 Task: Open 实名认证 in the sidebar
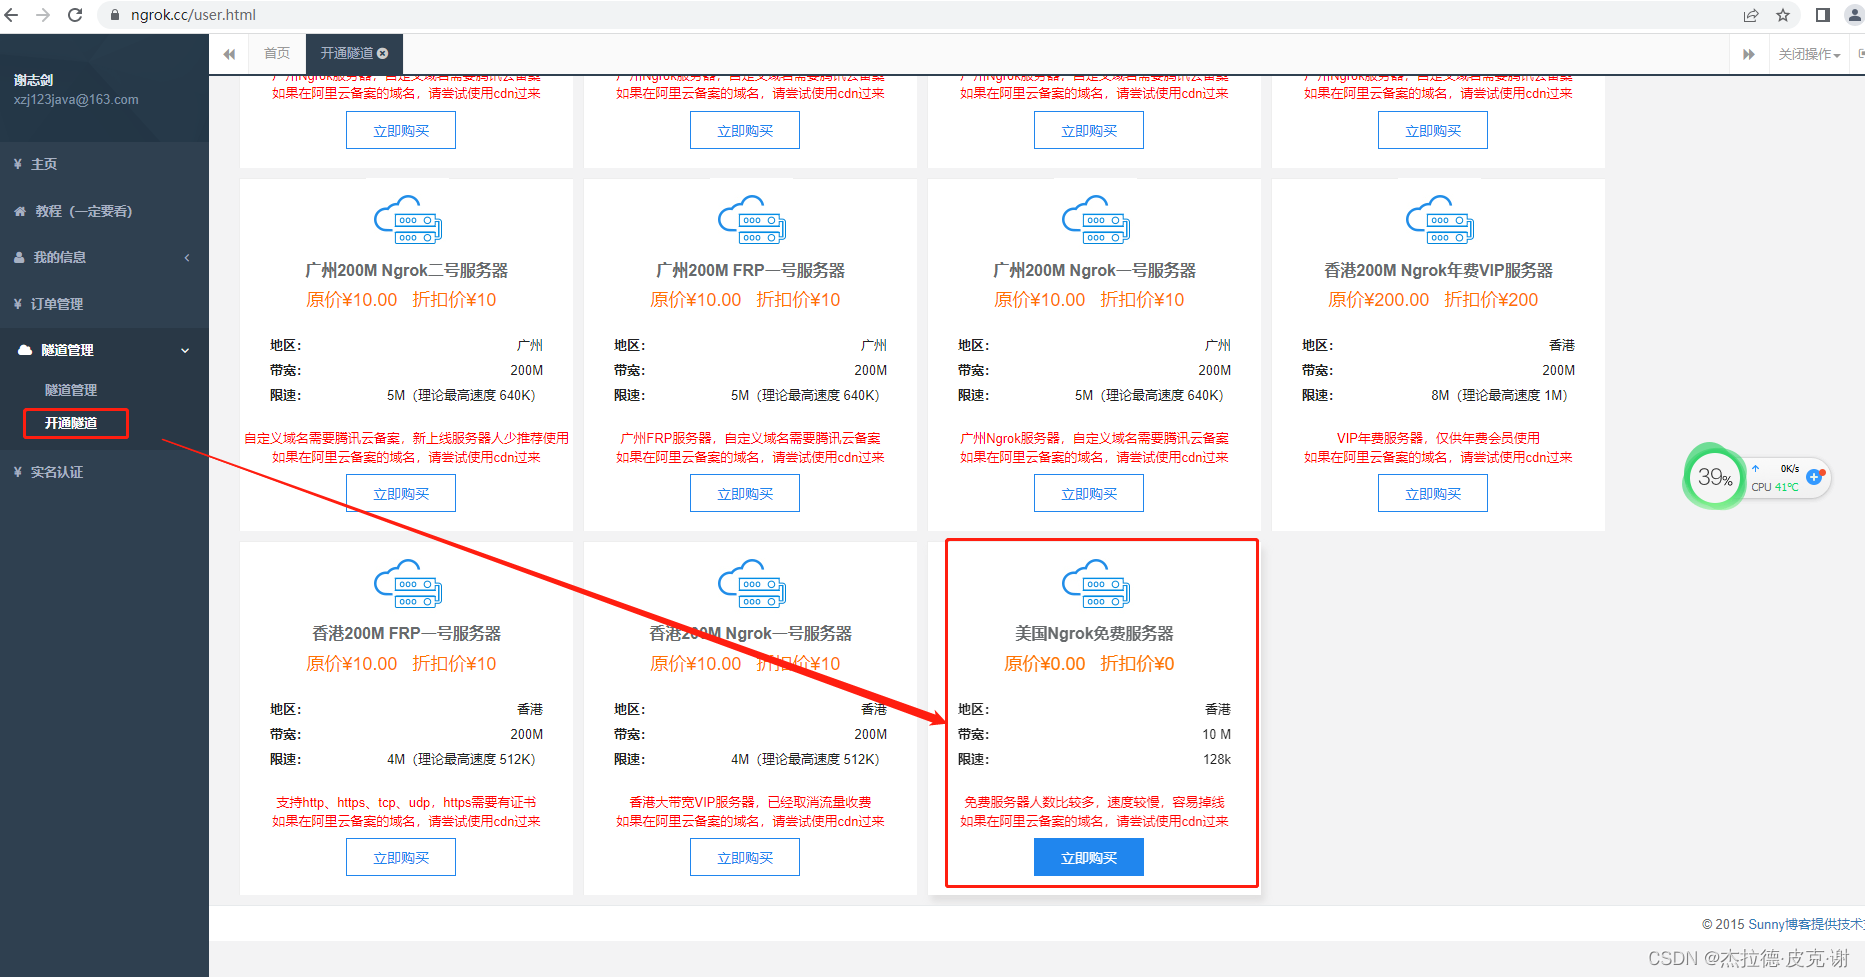(x=104, y=472)
